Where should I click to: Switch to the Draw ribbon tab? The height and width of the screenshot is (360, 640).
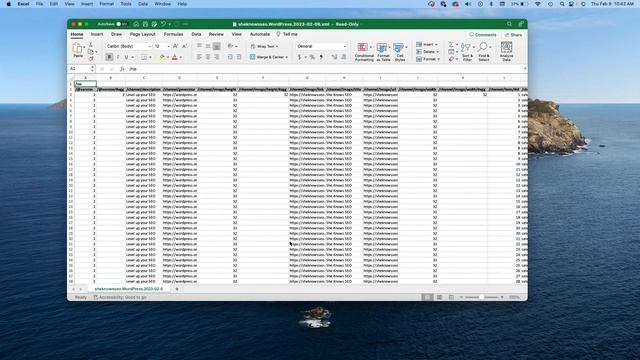tap(116, 34)
